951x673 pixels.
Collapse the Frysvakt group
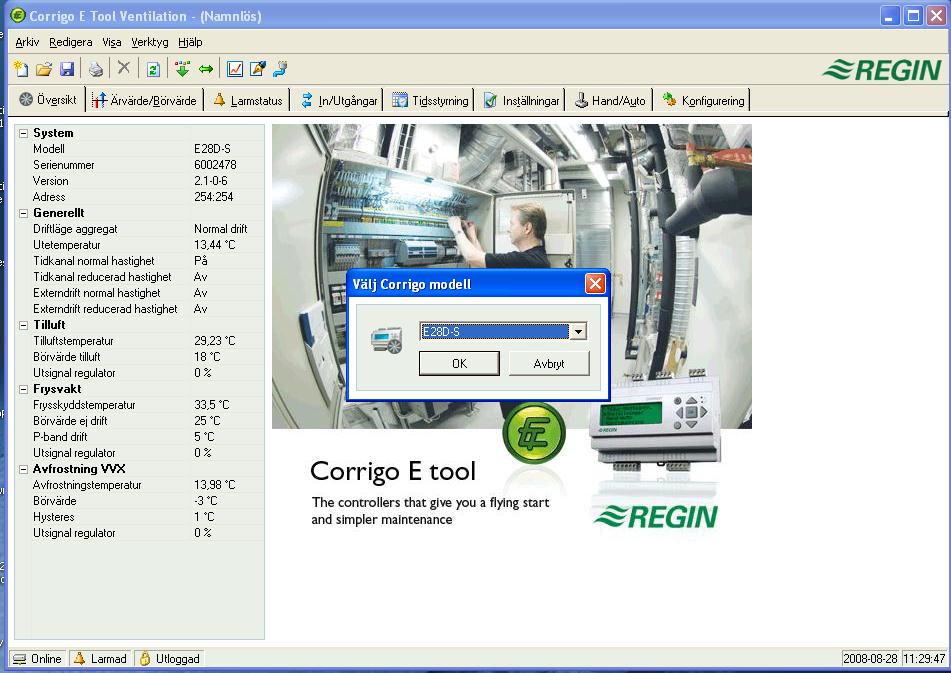point(24,389)
